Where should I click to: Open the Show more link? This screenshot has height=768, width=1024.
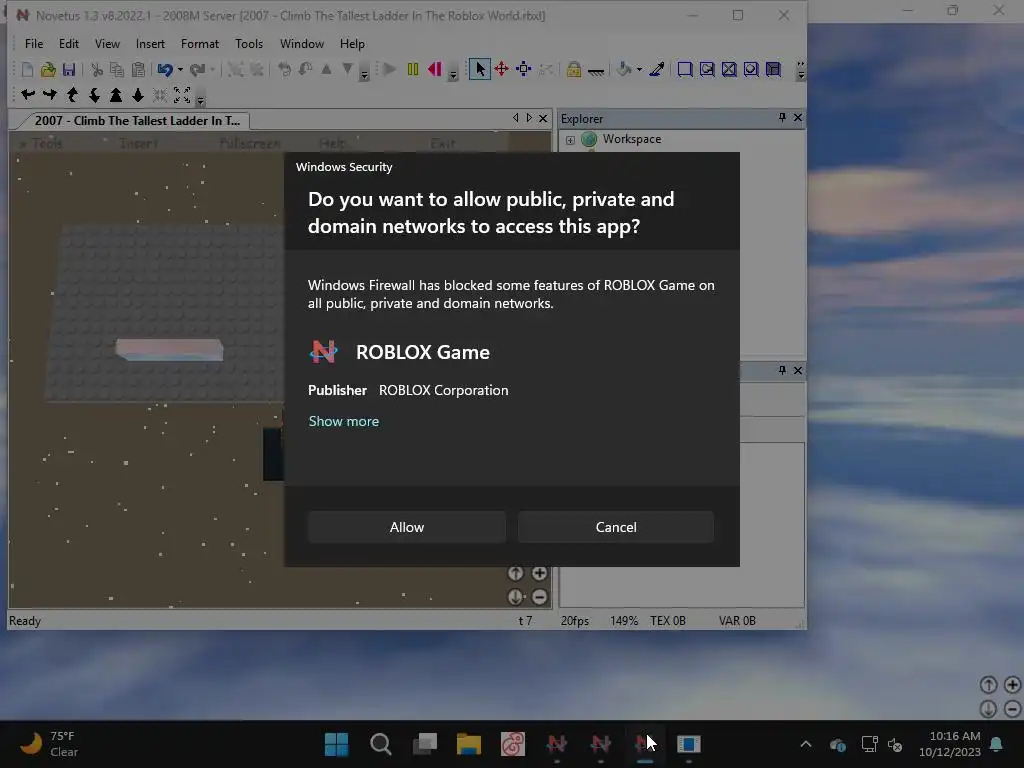coord(344,421)
